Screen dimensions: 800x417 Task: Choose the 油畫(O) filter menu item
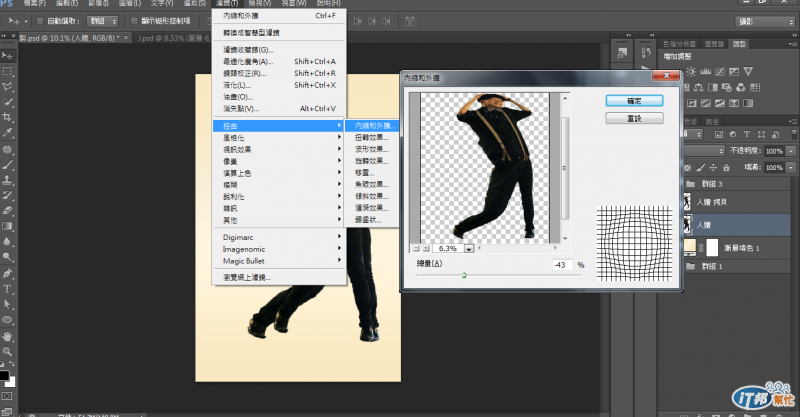pyautogui.click(x=279, y=97)
